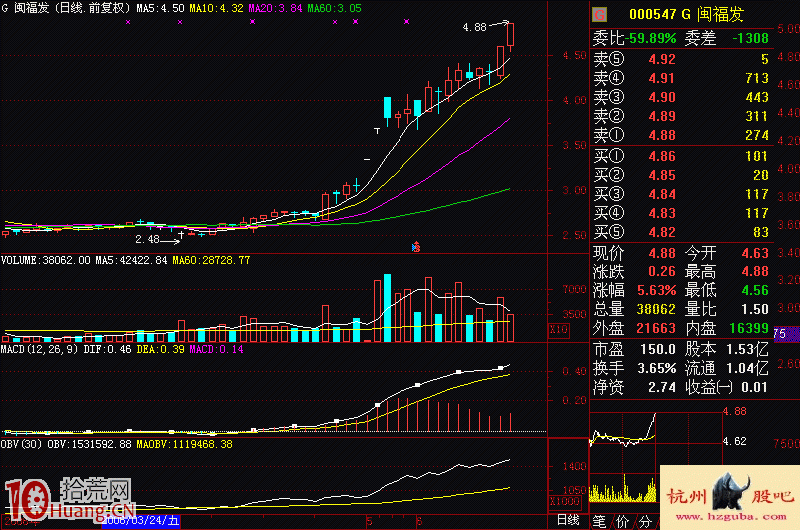800x530 pixels.
Task: Select the magenta MACD:0.14 label
Action: (216, 349)
